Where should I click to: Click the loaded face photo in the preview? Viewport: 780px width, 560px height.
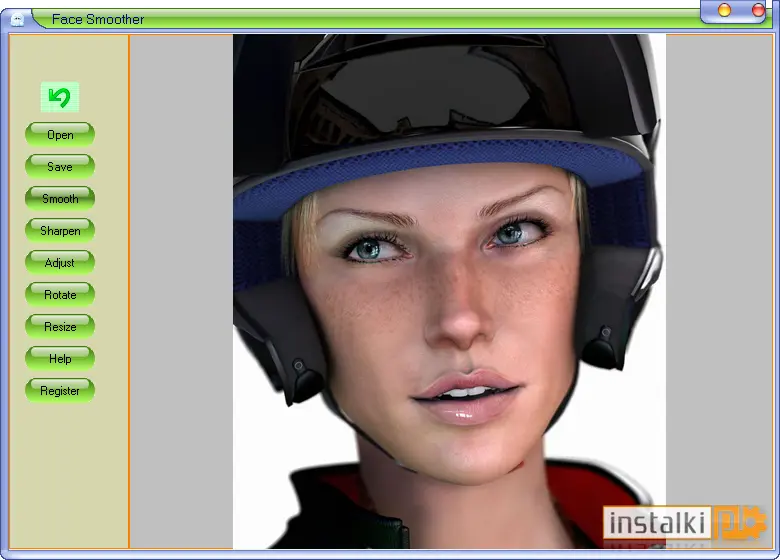click(x=449, y=291)
